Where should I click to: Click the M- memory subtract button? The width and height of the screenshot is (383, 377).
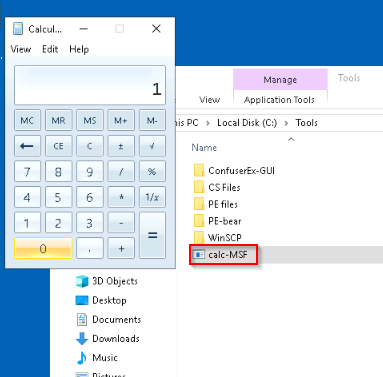coord(152,120)
